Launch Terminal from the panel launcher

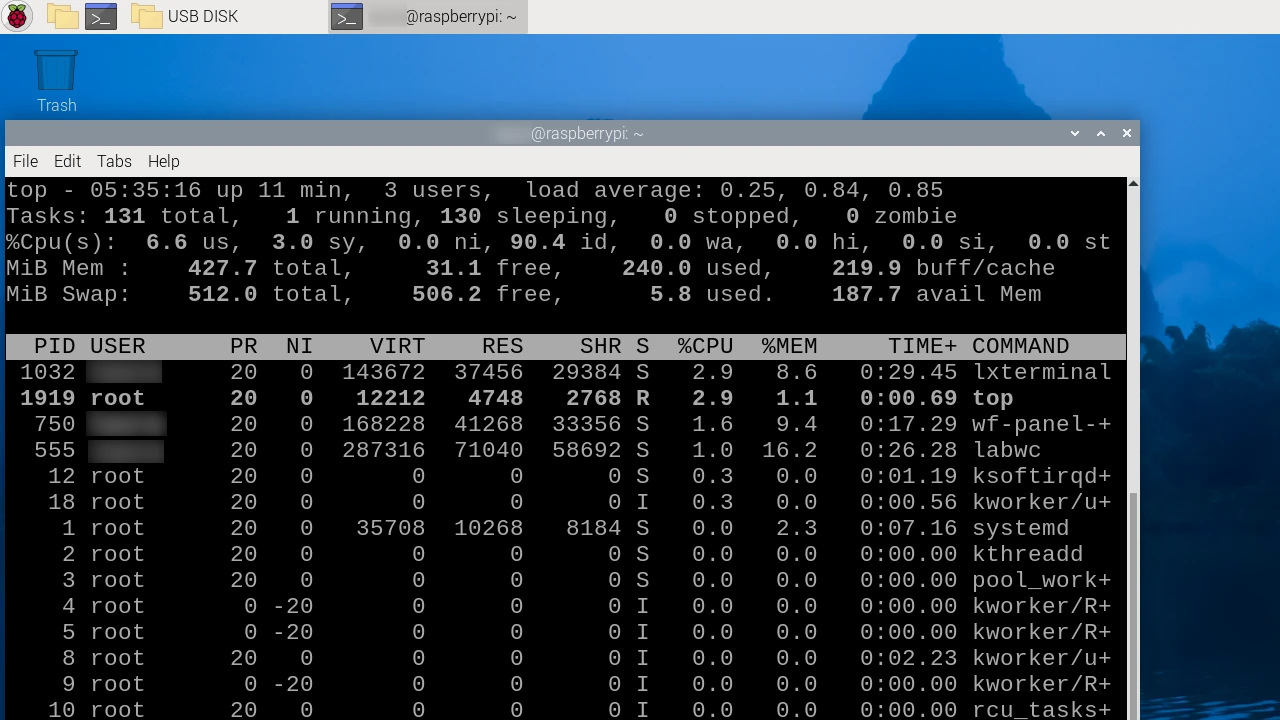tap(101, 16)
